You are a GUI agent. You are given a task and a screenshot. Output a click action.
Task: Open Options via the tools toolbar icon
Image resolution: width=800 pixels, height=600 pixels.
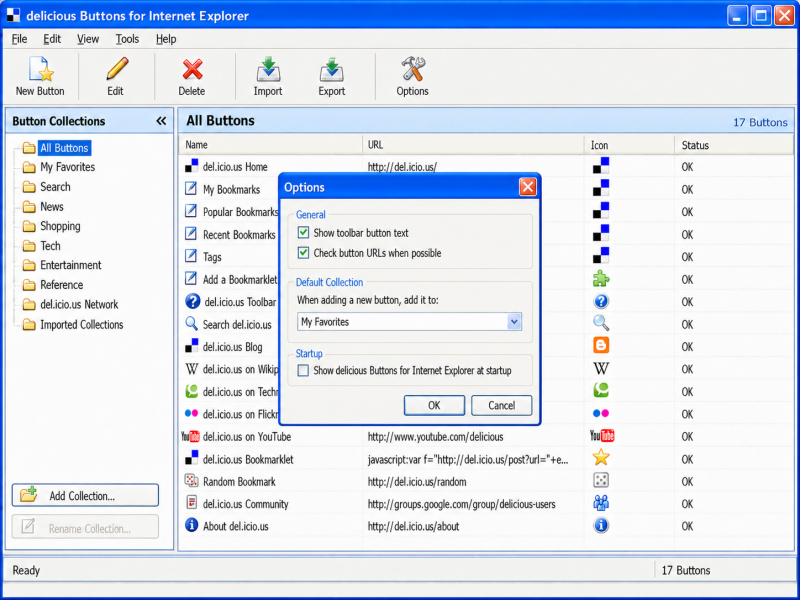coord(413,69)
